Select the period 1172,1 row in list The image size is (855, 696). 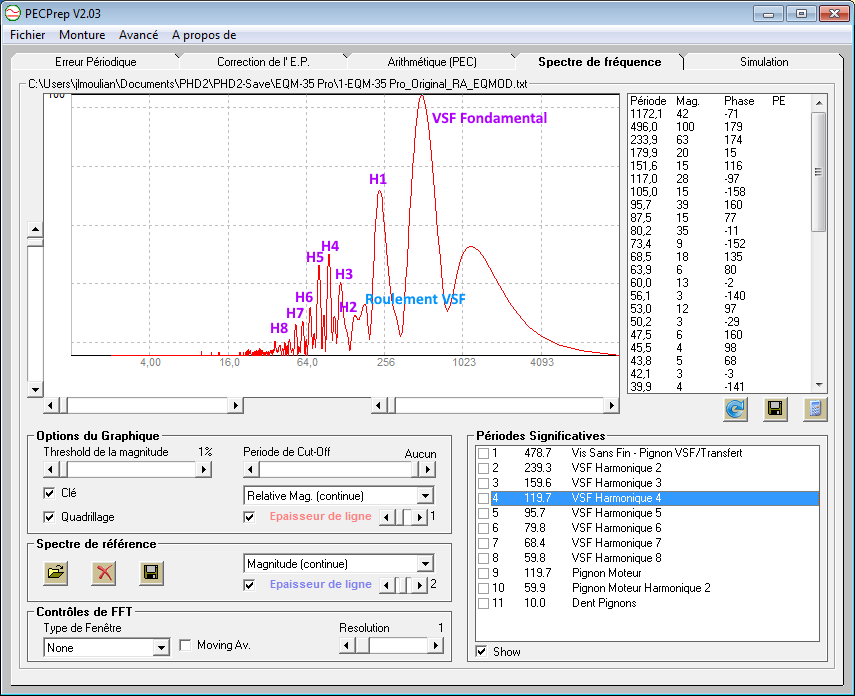(719, 113)
